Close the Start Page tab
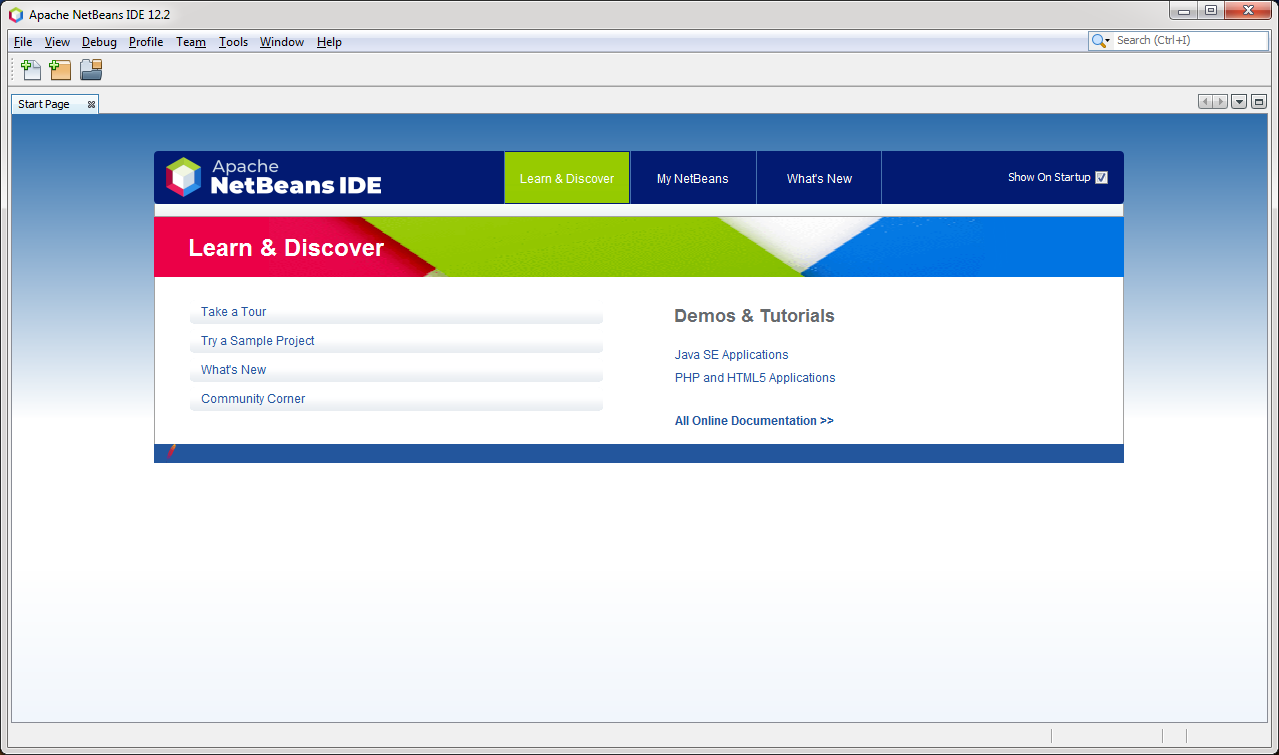 click(89, 103)
